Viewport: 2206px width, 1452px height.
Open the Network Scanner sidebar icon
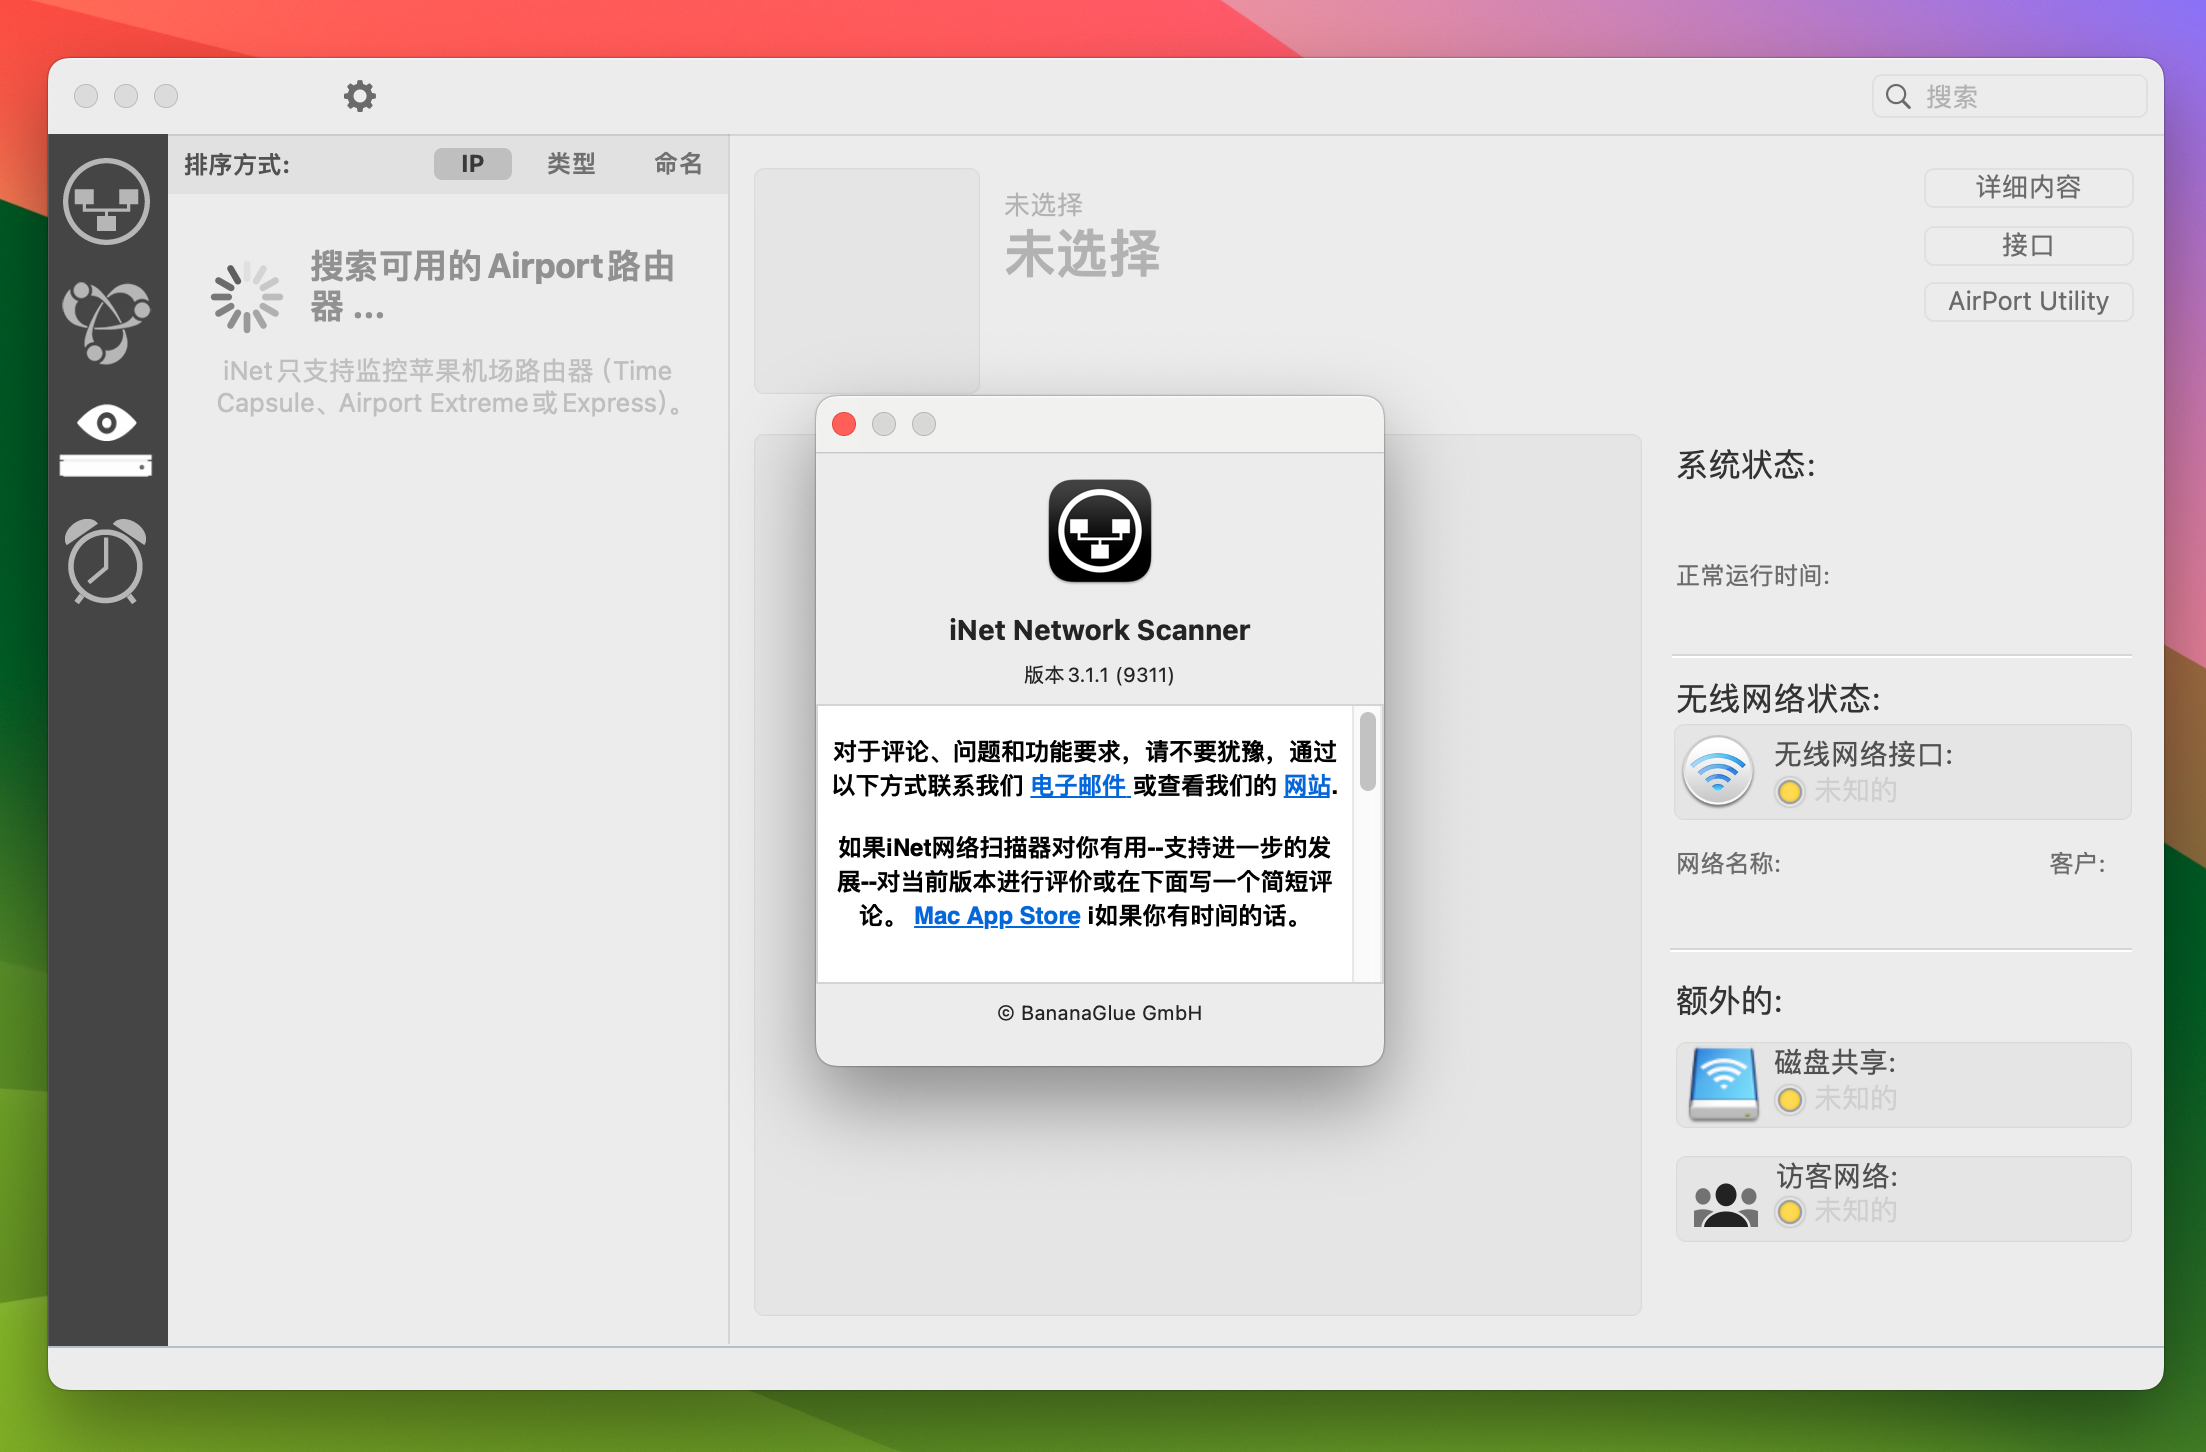coord(106,202)
